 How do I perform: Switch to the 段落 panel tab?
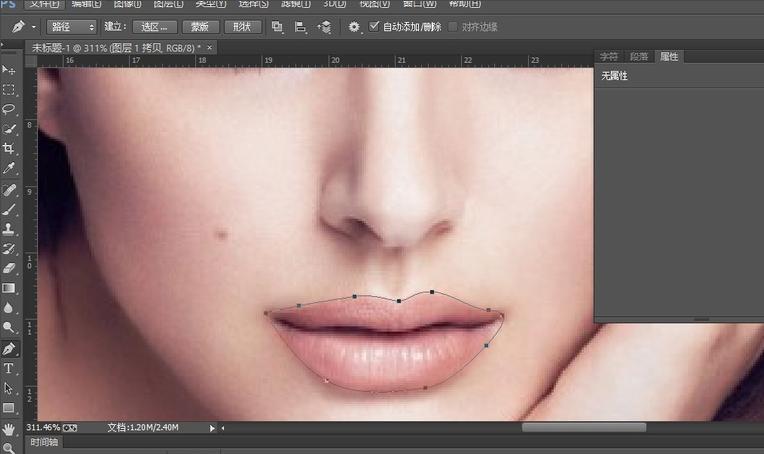pyautogui.click(x=639, y=56)
